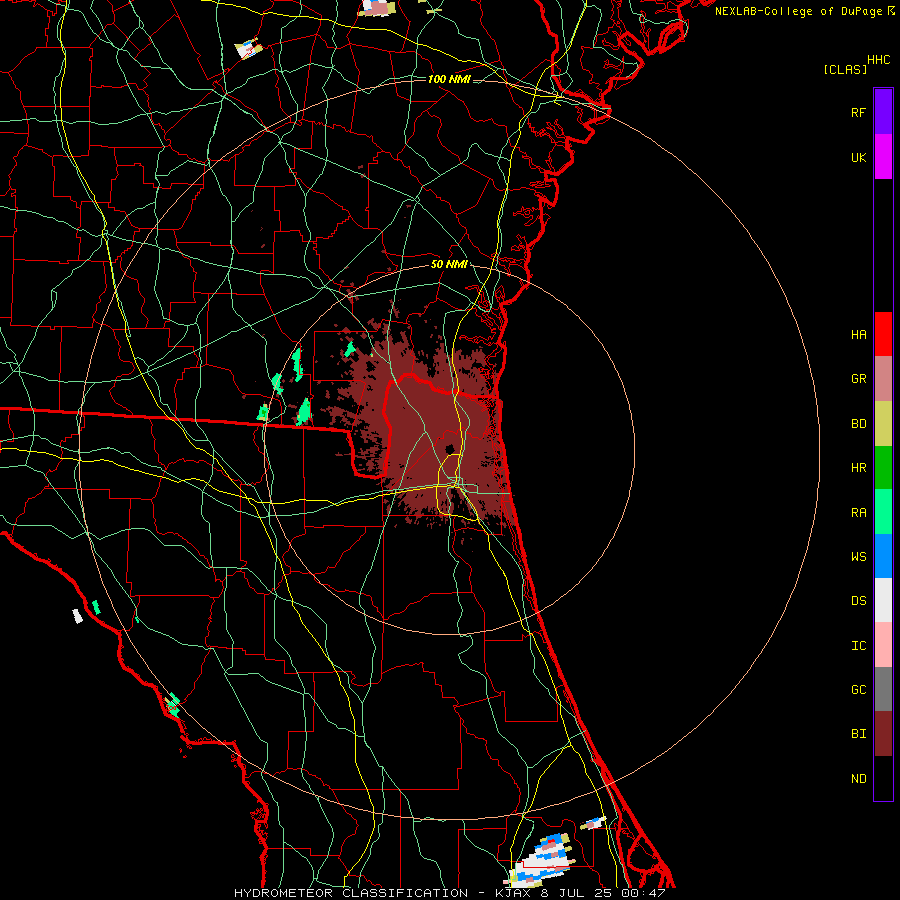Click the "100 NMI" range ring label
Image resolution: width=900 pixels, height=900 pixels.
449,79
